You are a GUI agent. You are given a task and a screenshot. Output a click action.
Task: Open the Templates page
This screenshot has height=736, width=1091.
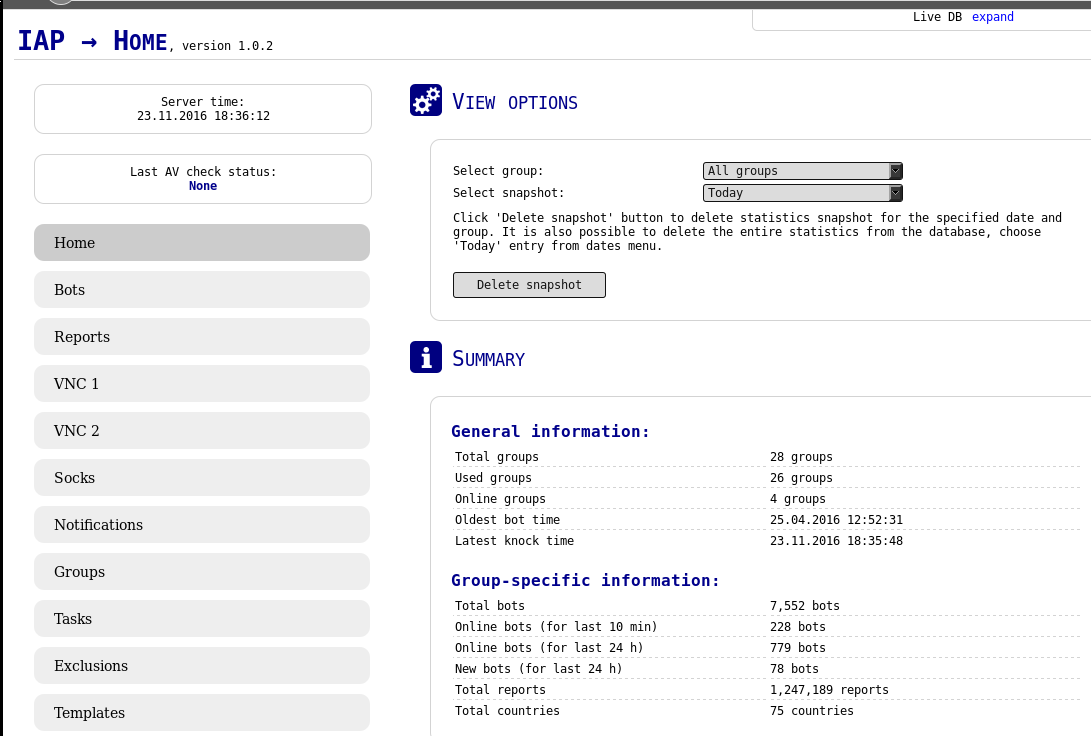202,712
